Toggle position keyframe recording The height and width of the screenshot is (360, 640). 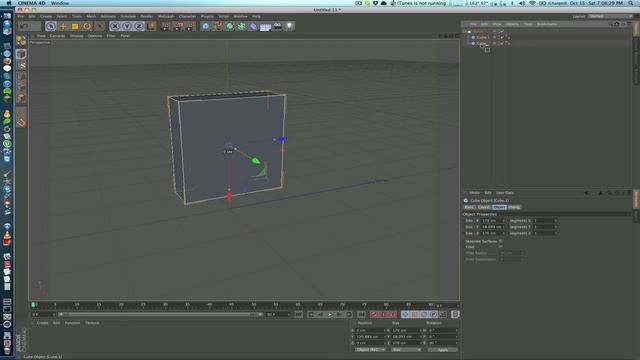(x=405, y=314)
